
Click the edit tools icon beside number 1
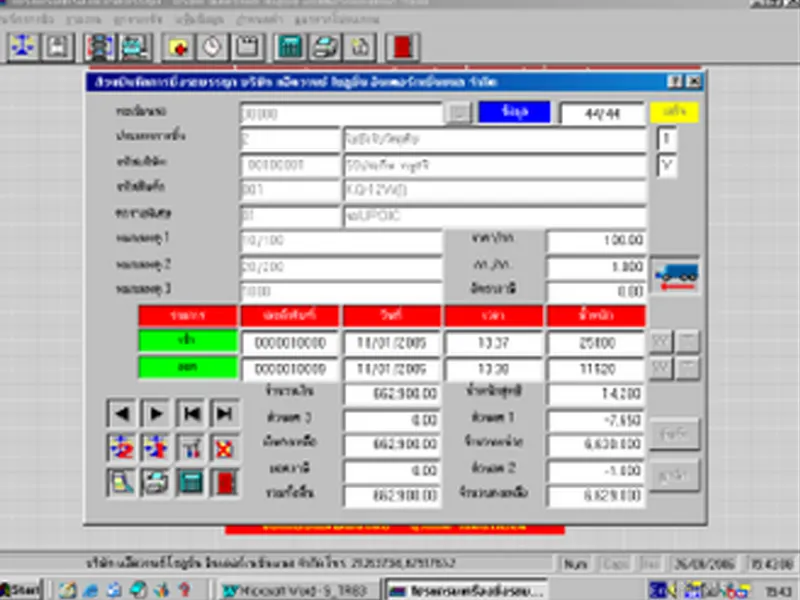(190, 448)
